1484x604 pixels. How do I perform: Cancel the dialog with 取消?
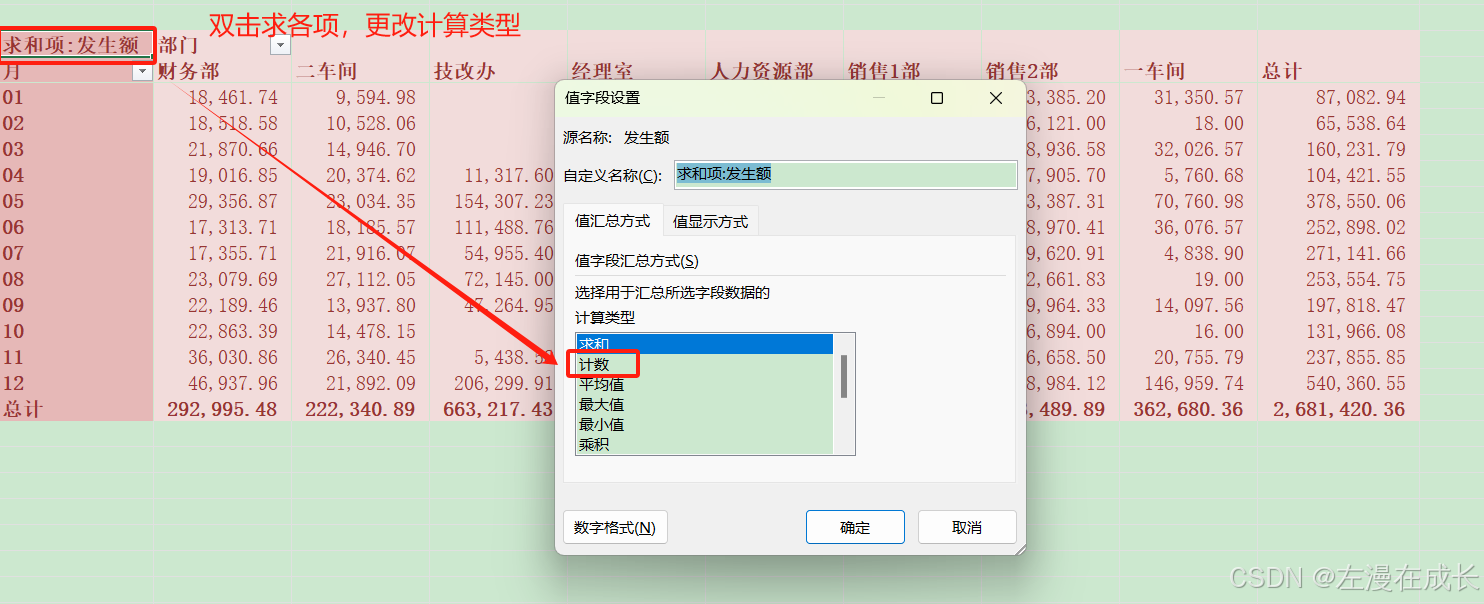(967, 528)
